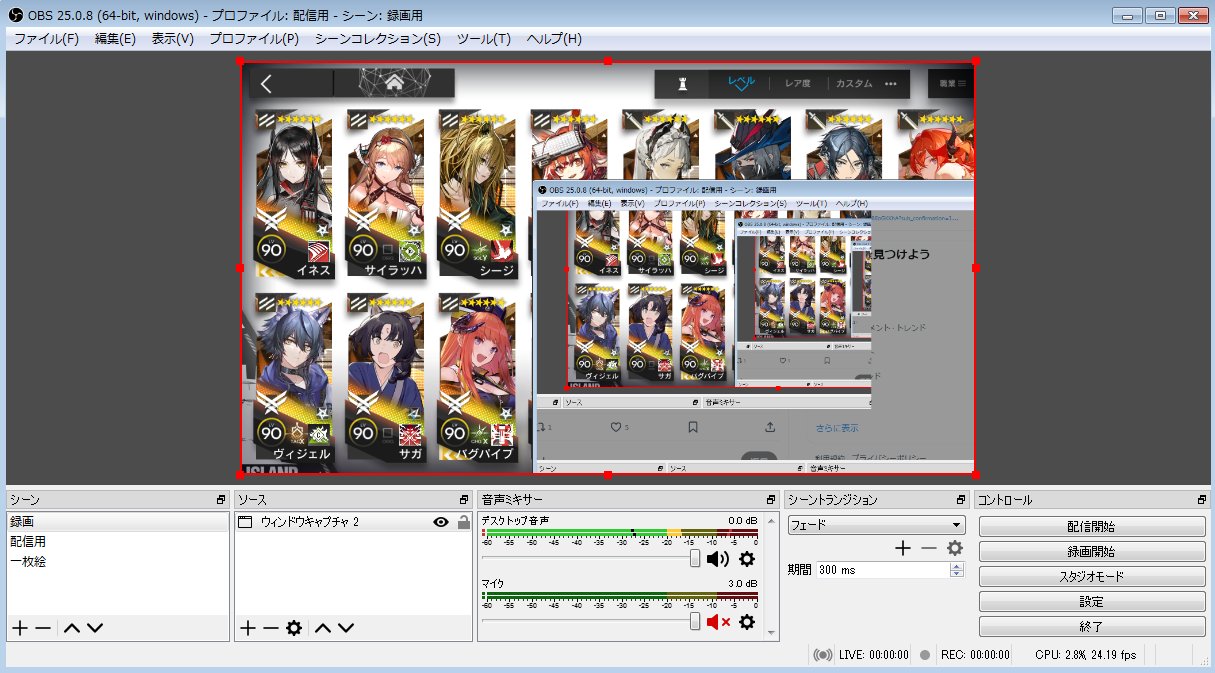This screenshot has height=673, width=1215.
Task: Move the source up in the list
Action: [x=323, y=628]
